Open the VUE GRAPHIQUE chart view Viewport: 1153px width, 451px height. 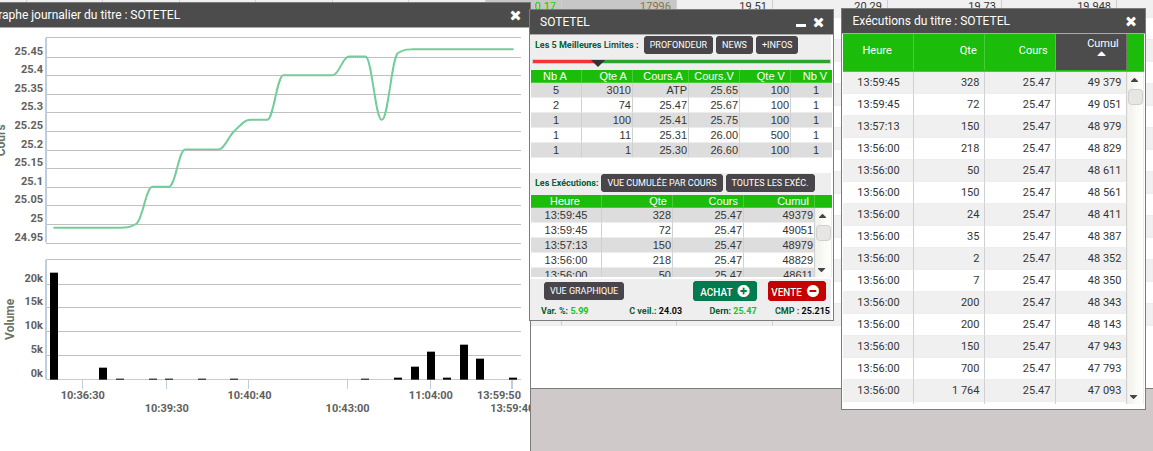[584, 291]
